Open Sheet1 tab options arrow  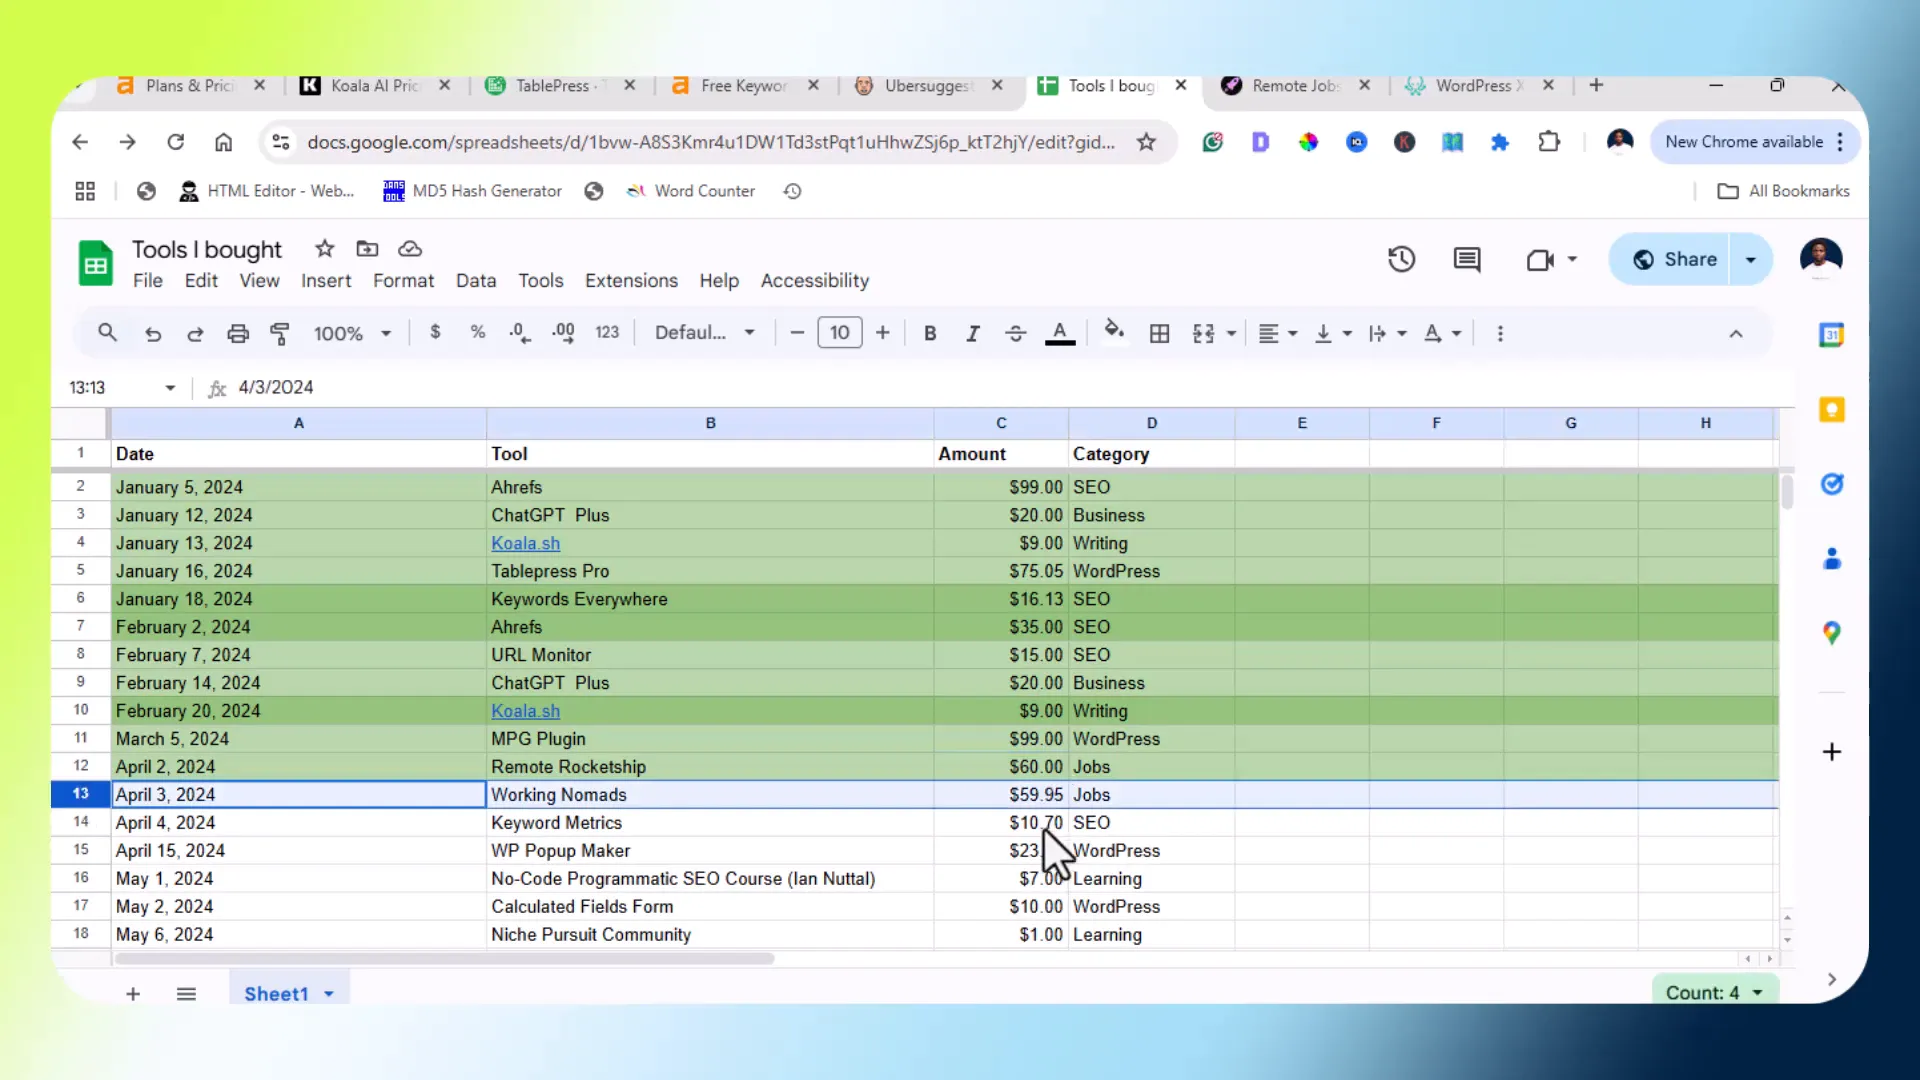tap(328, 994)
